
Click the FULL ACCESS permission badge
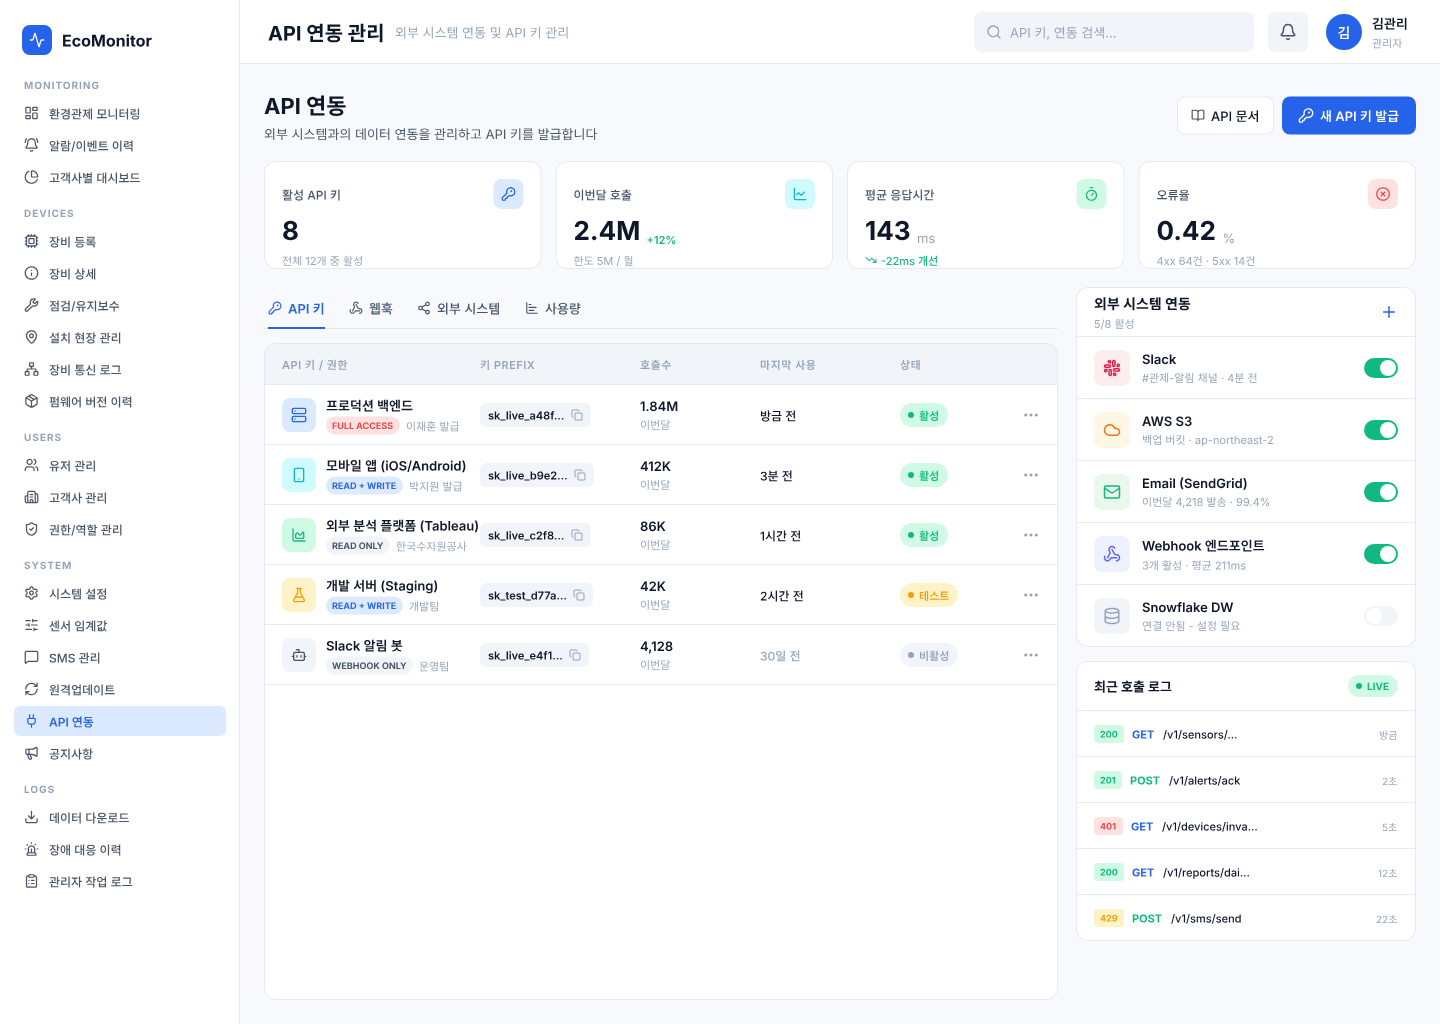click(362, 426)
